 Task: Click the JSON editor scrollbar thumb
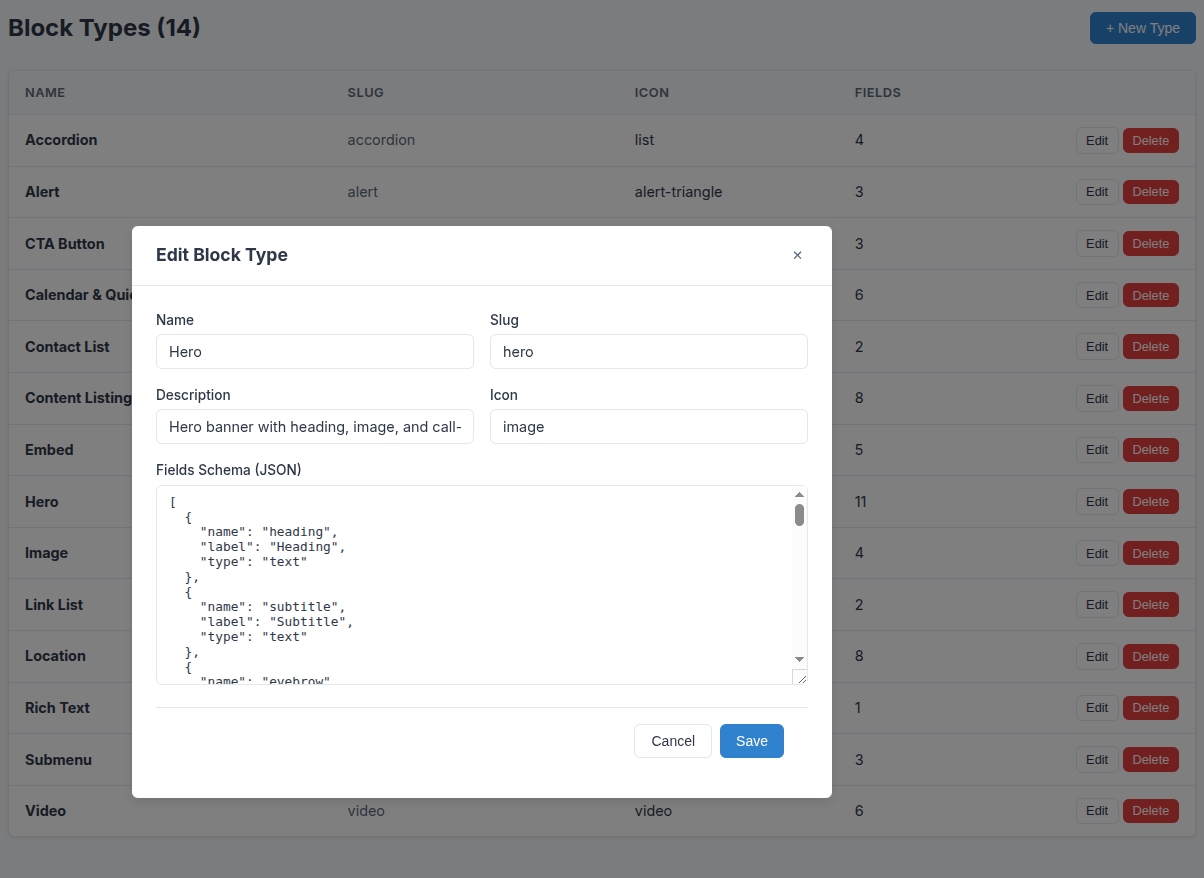click(x=799, y=514)
